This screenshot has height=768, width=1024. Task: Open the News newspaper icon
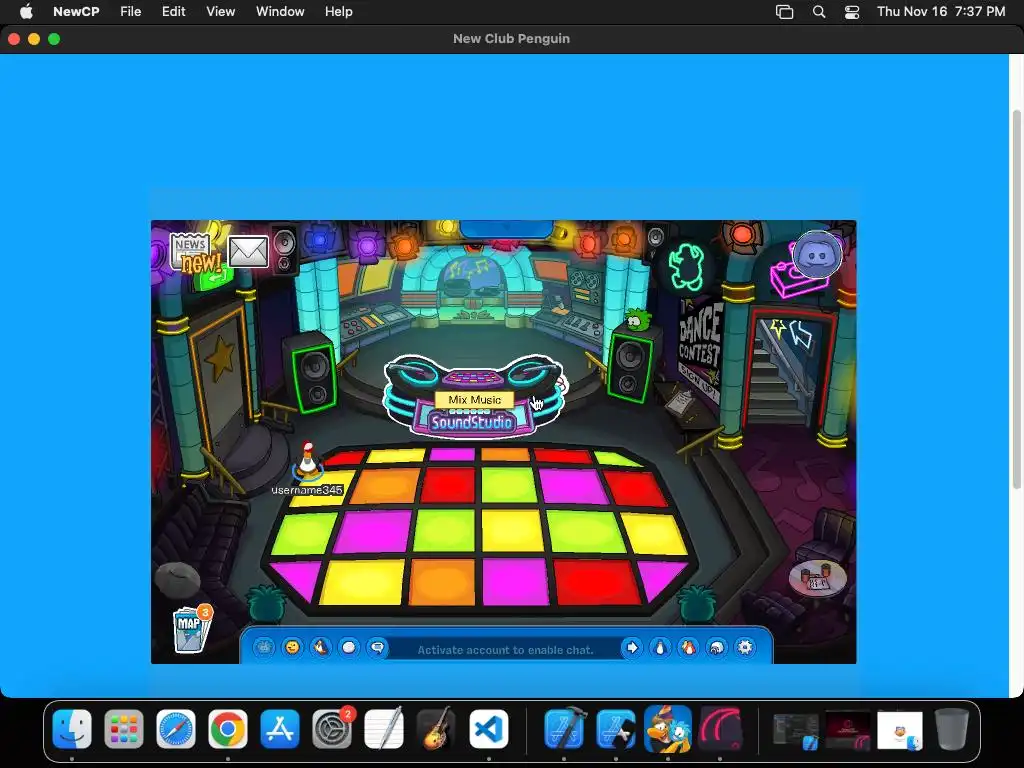[x=193, y=254]
